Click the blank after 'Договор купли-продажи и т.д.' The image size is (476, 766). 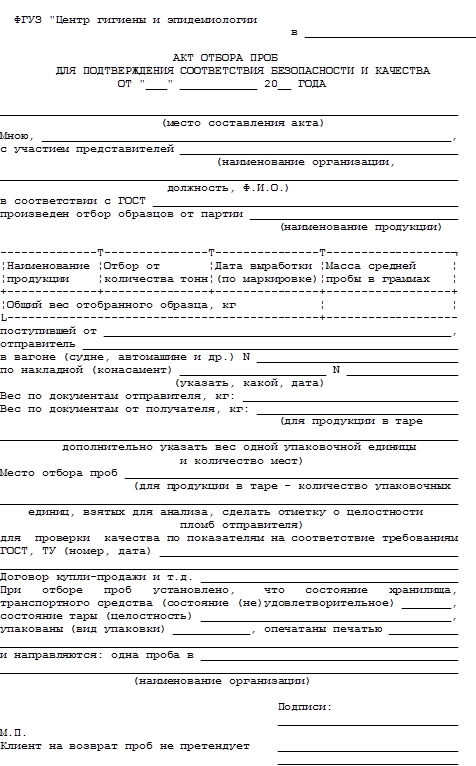[x=329, y=577]
